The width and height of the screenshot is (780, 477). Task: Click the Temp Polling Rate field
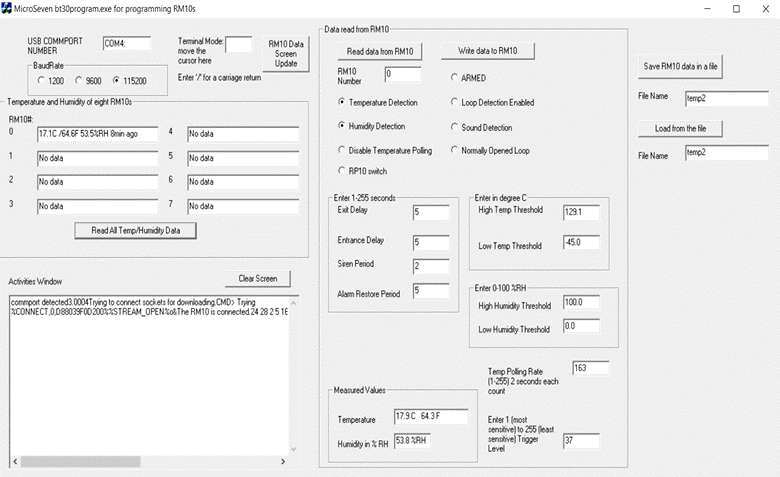[x=590, y=368]
